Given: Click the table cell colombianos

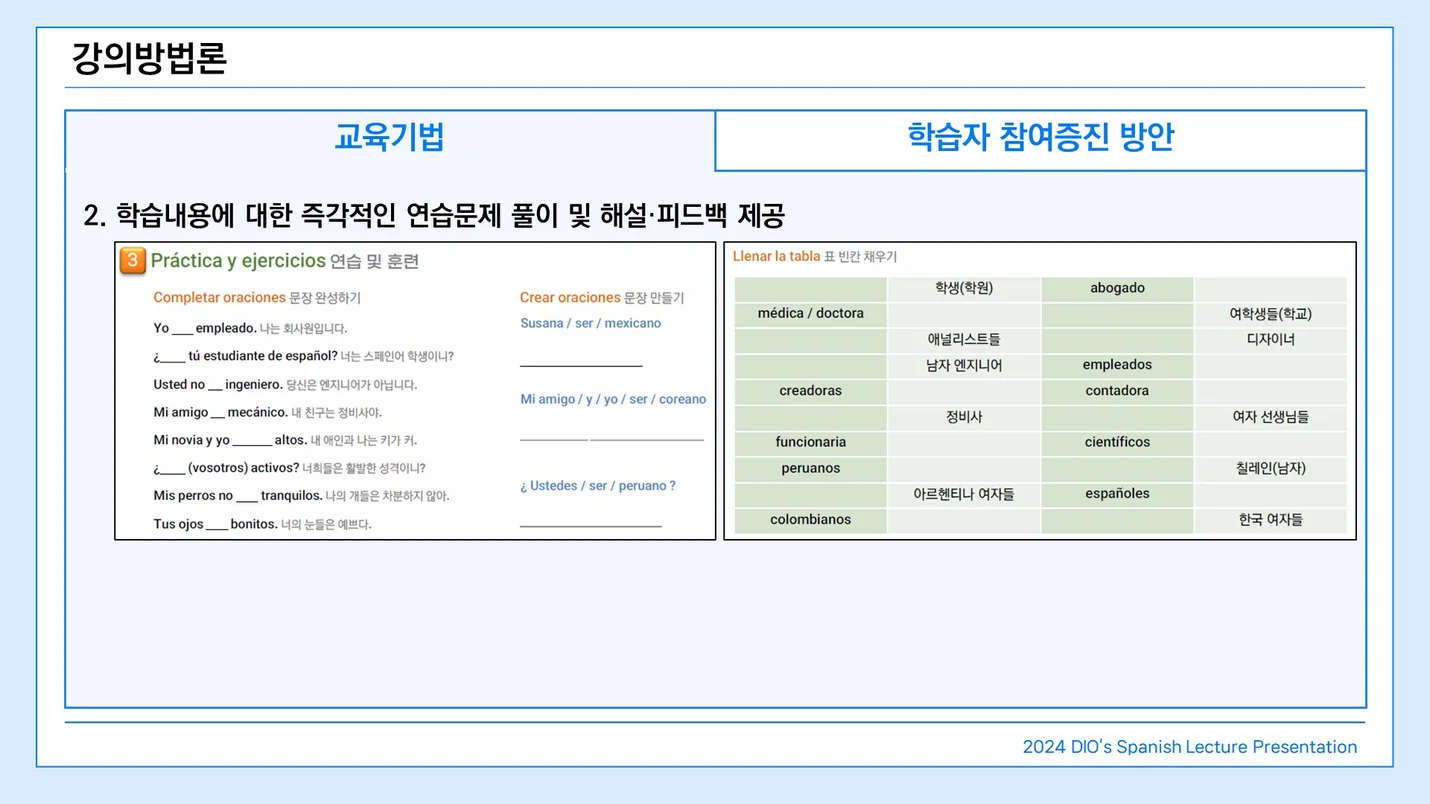Looking at the screenshot, I should pyautogui.click(x=810, y=520).
